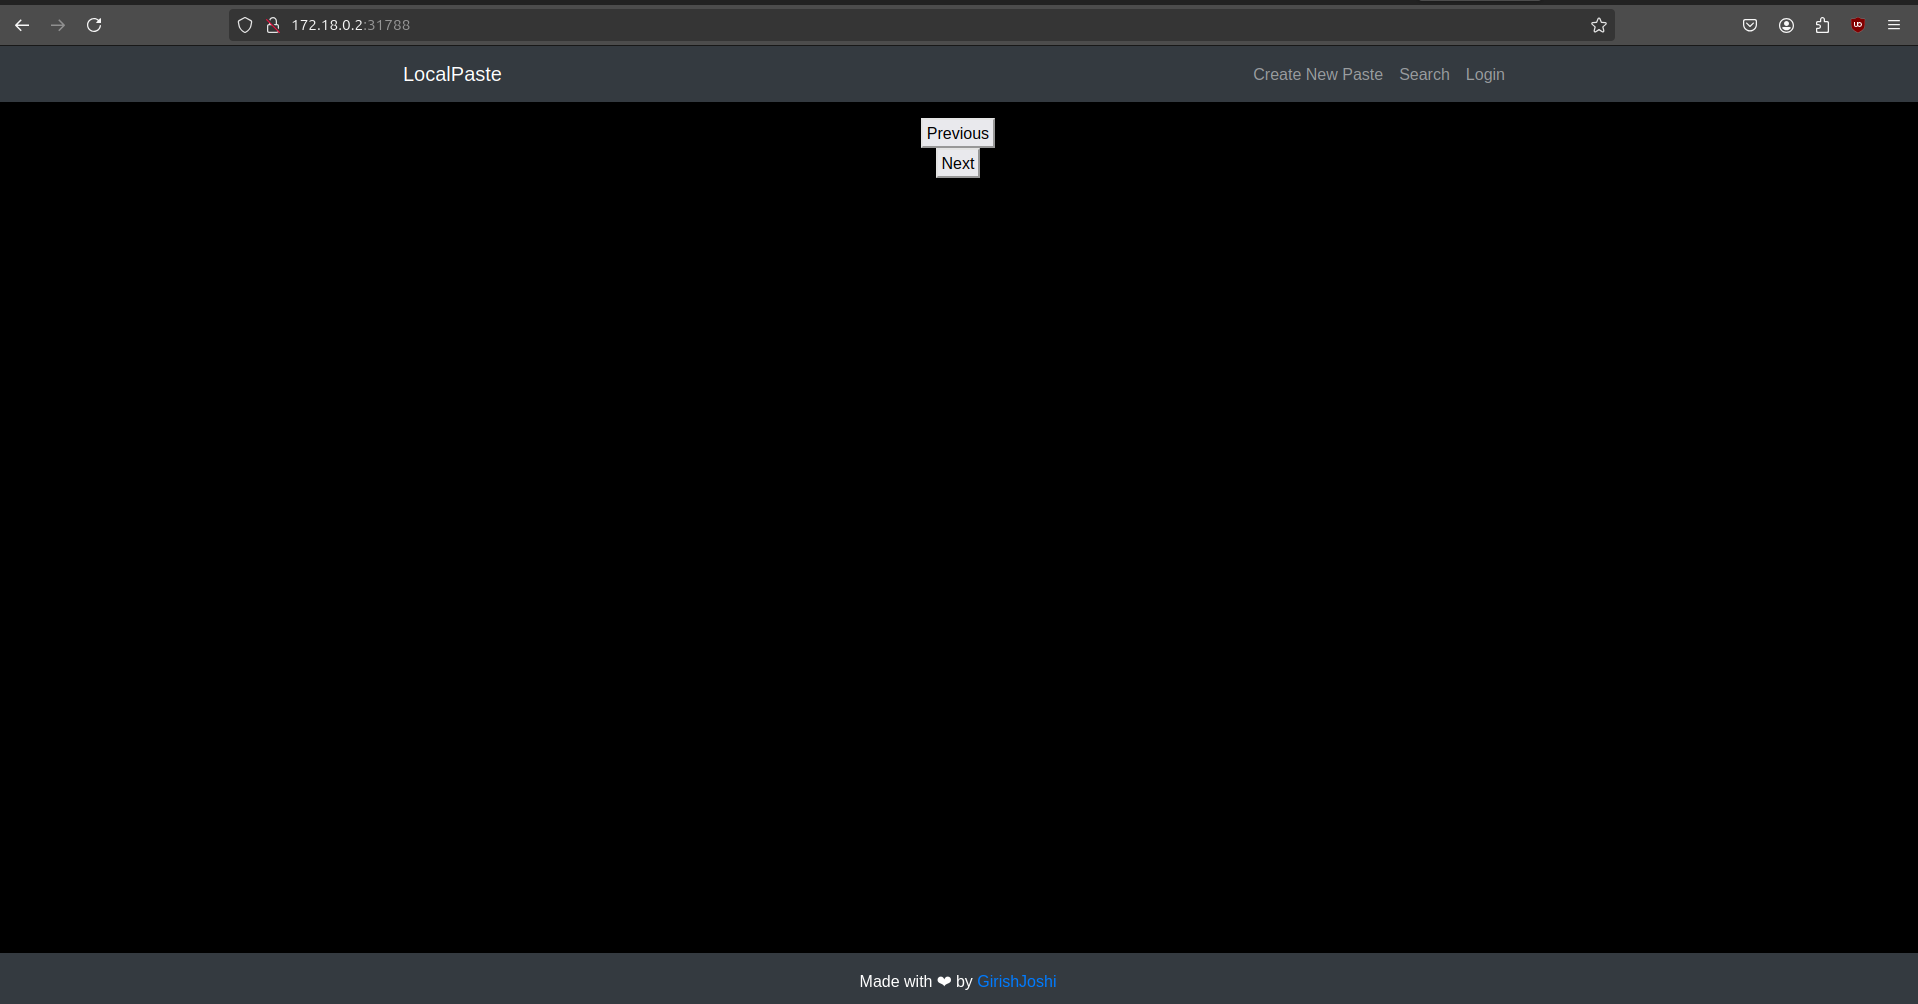
Task: Open the Firefox account icon
Action: [1786, 25]
